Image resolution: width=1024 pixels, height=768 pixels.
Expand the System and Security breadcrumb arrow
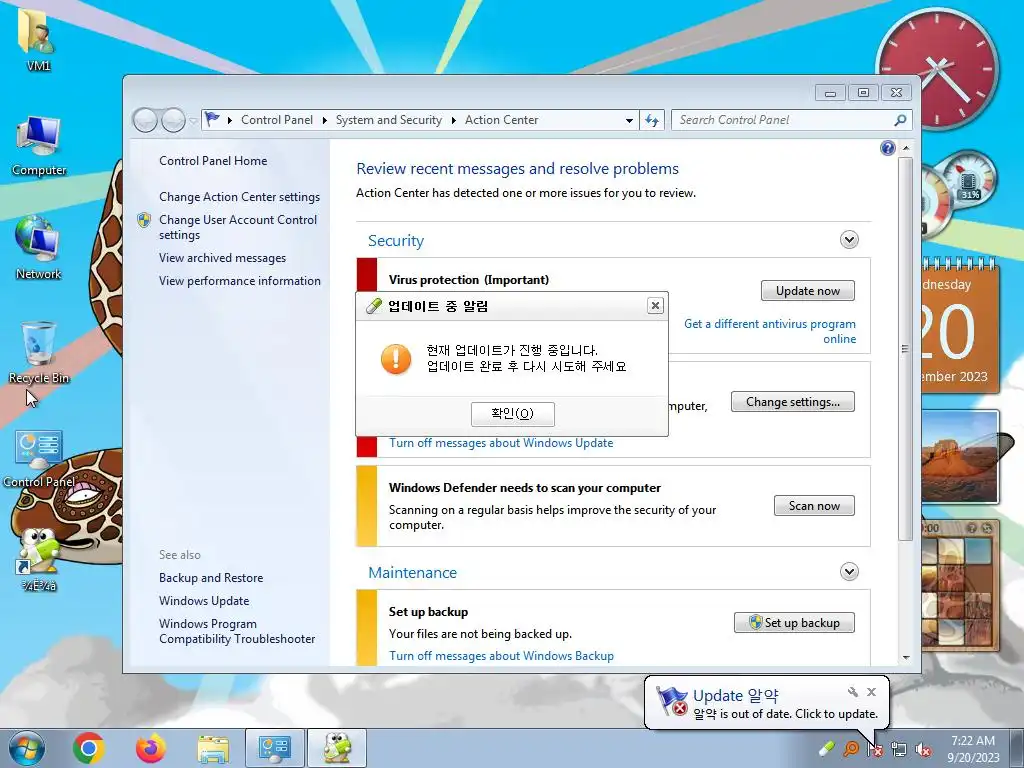(x=453, y=120)
